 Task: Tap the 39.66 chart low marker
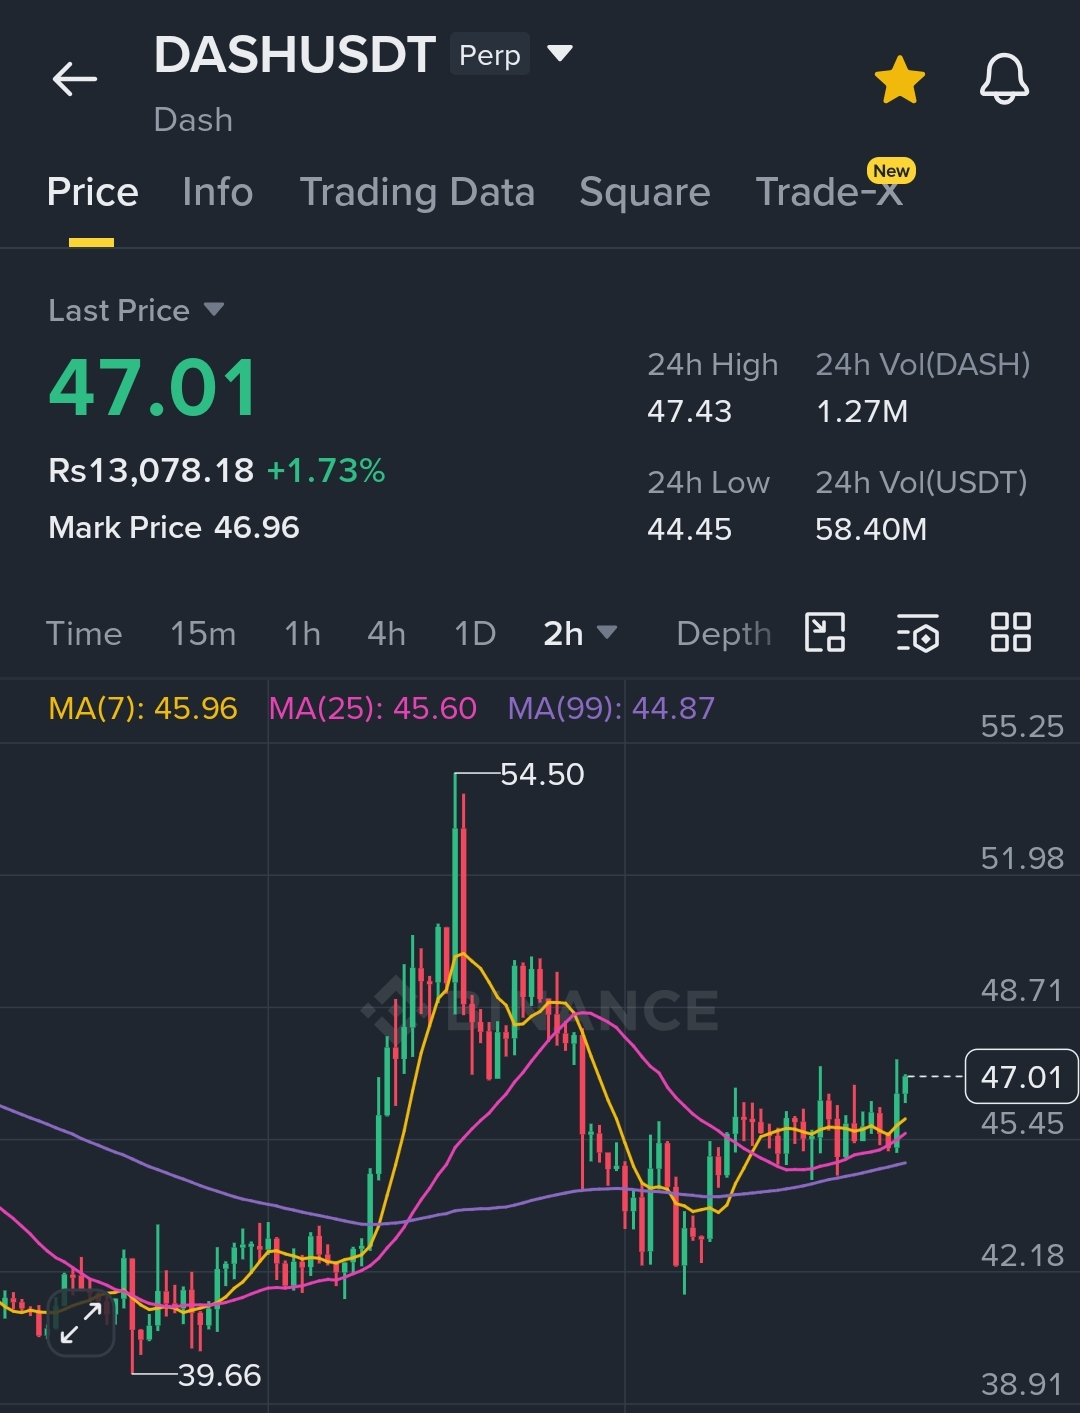coord(219,1376)
